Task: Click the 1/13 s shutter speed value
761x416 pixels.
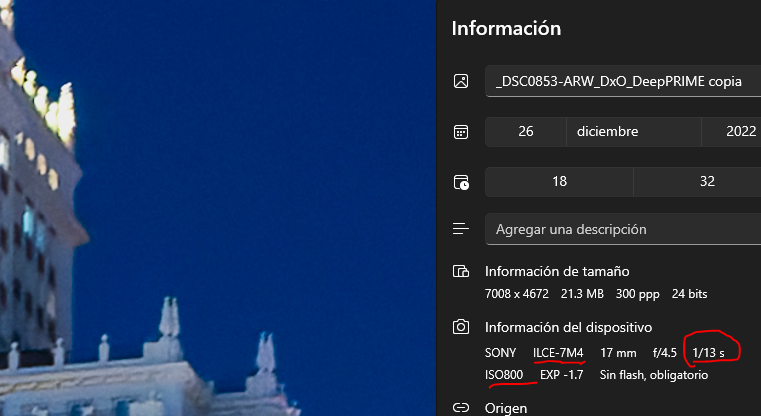Action: pyautogui.click(x=709, y=353)
